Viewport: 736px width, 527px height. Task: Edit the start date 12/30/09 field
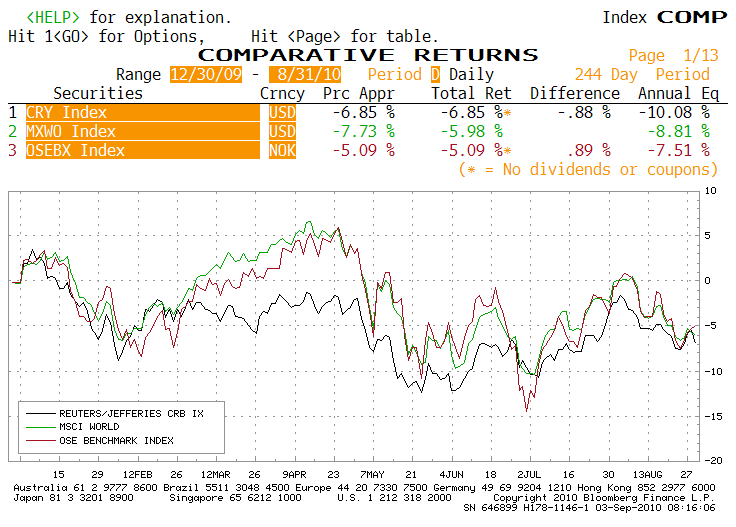pos(206,74)
